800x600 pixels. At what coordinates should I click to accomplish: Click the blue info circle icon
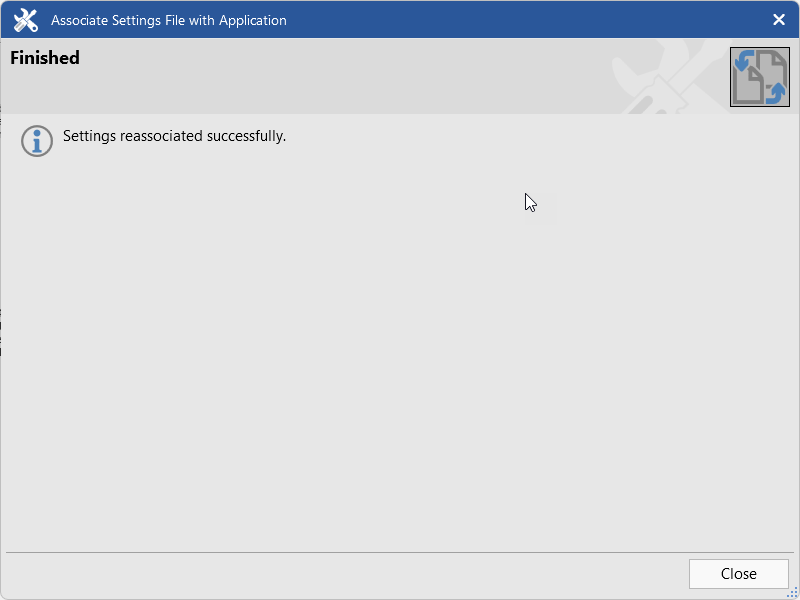(x=37, y=141)
